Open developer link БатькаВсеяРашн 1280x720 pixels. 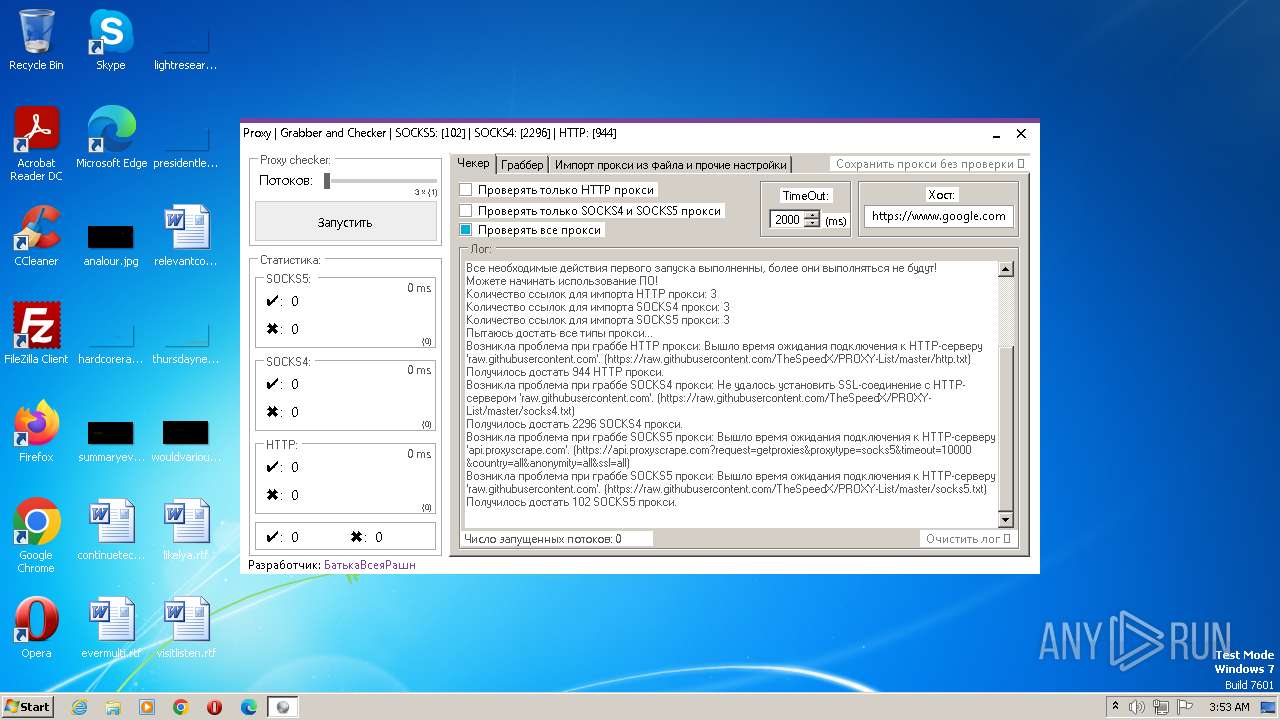369,565
